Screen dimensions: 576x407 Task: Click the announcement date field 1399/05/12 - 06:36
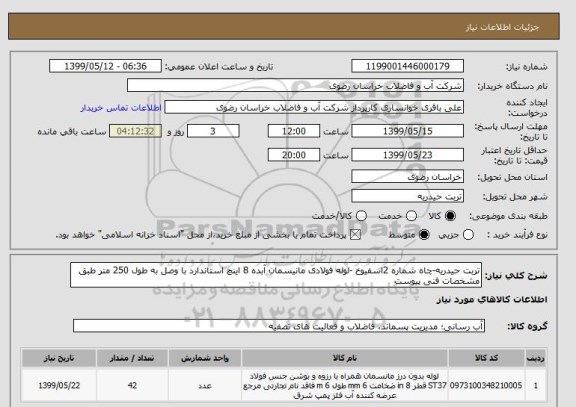click(x=105, y=66)
